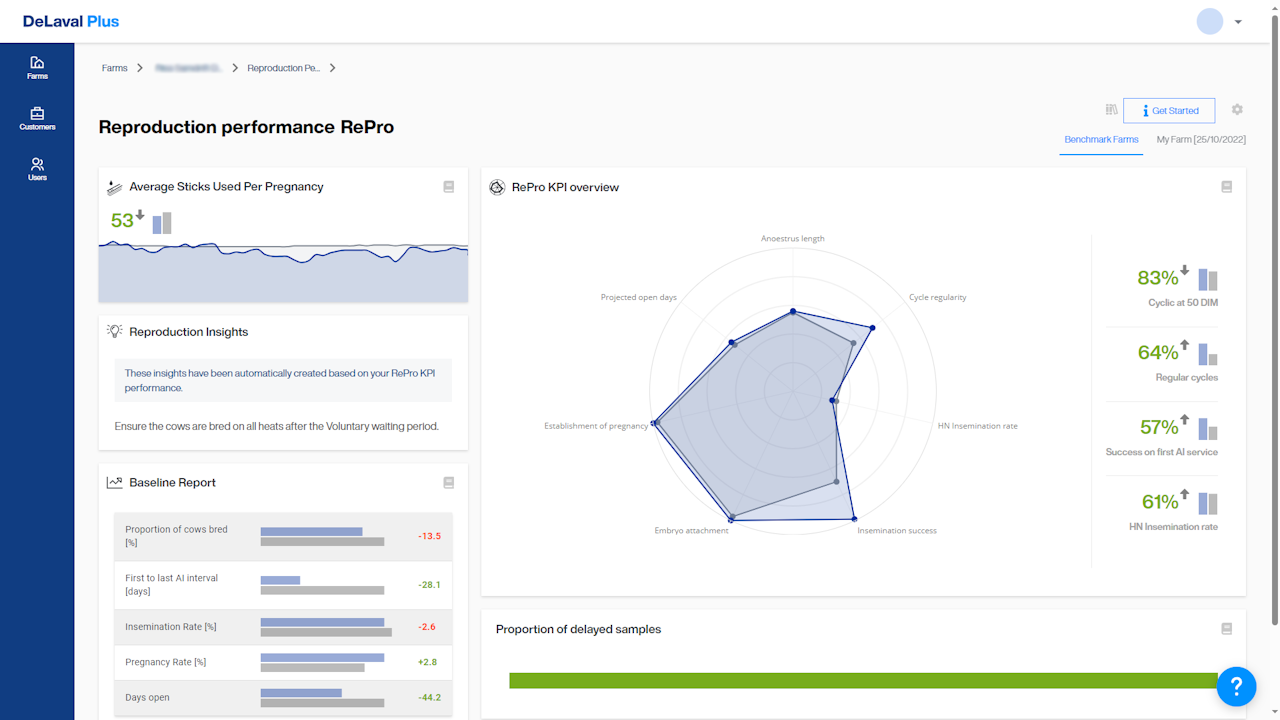Open the Customers sidebar icon
Viewport: 1280px width, 720px height.
tap(37, 118)
